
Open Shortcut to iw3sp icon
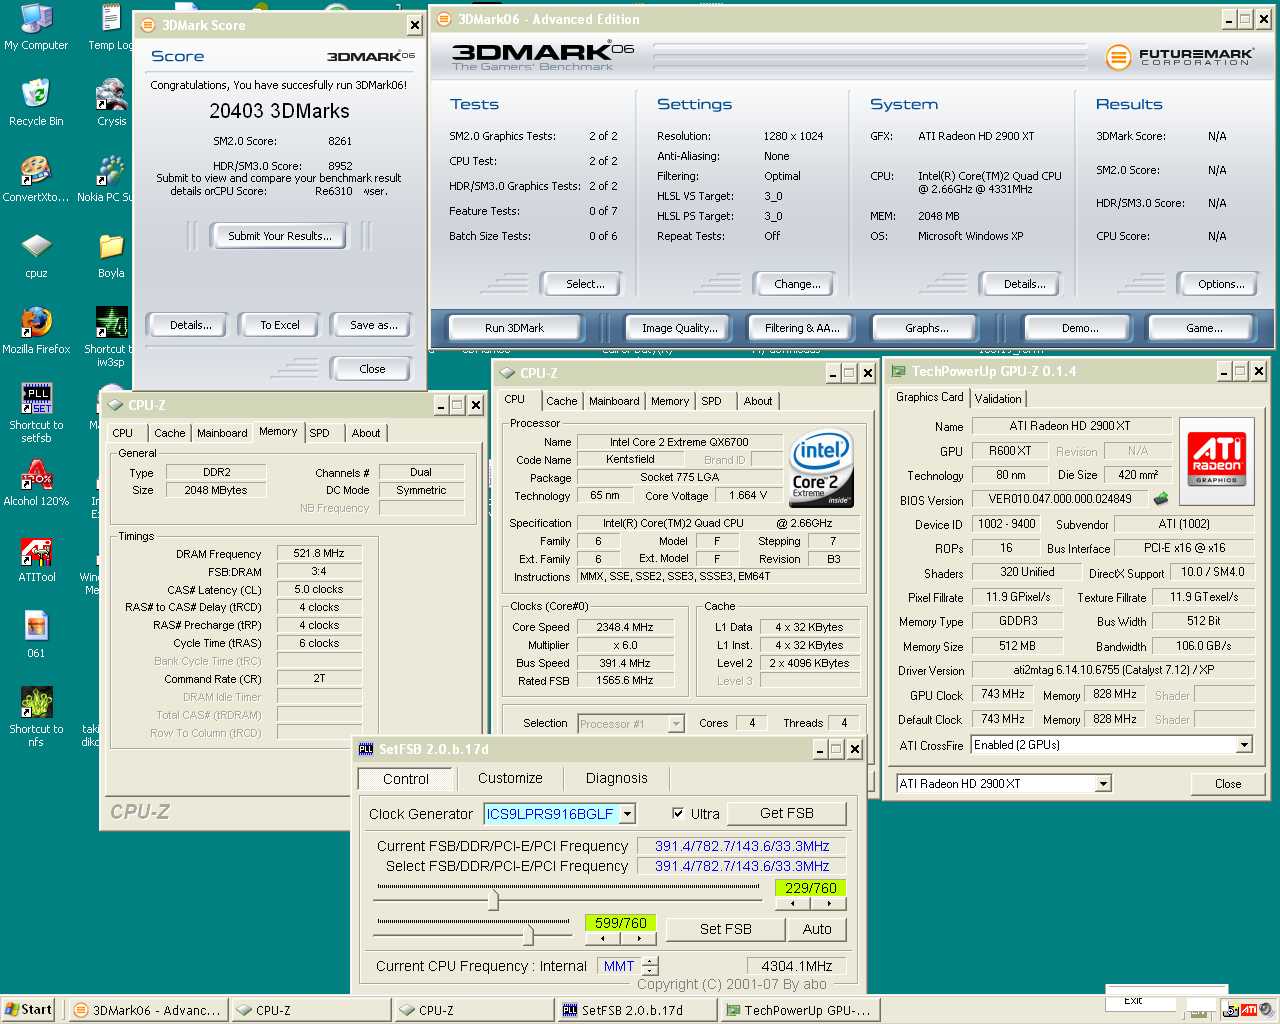click(110, 337)
